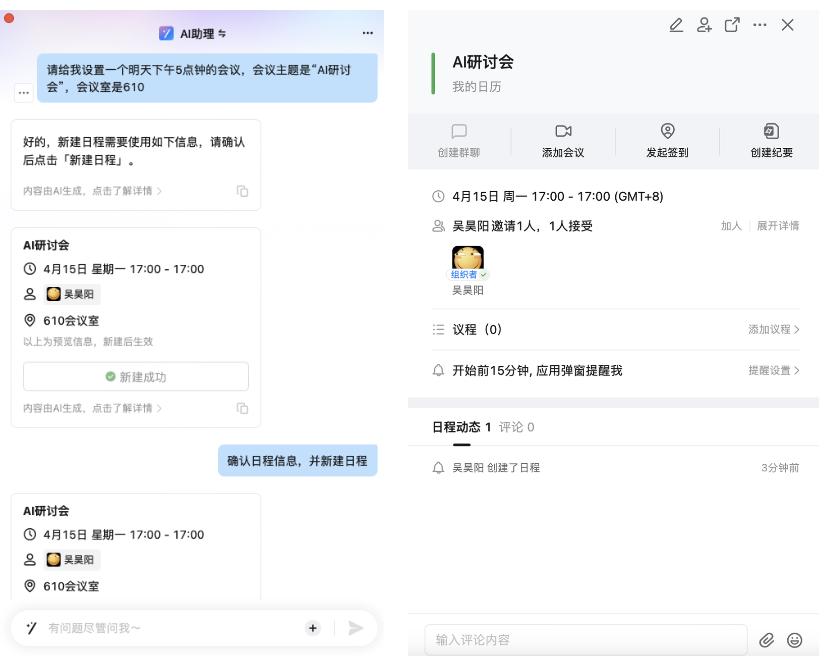Click 创建纪要 minutes action

[x=771, y=141]
